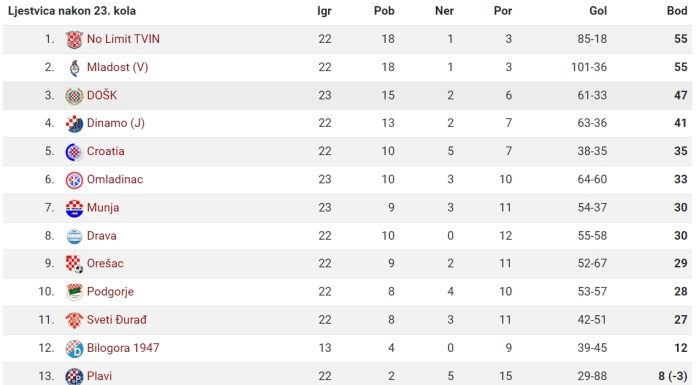Click the Podgorje club logo
The height and width of the screenshot is (385, 696).
point(74,292)
